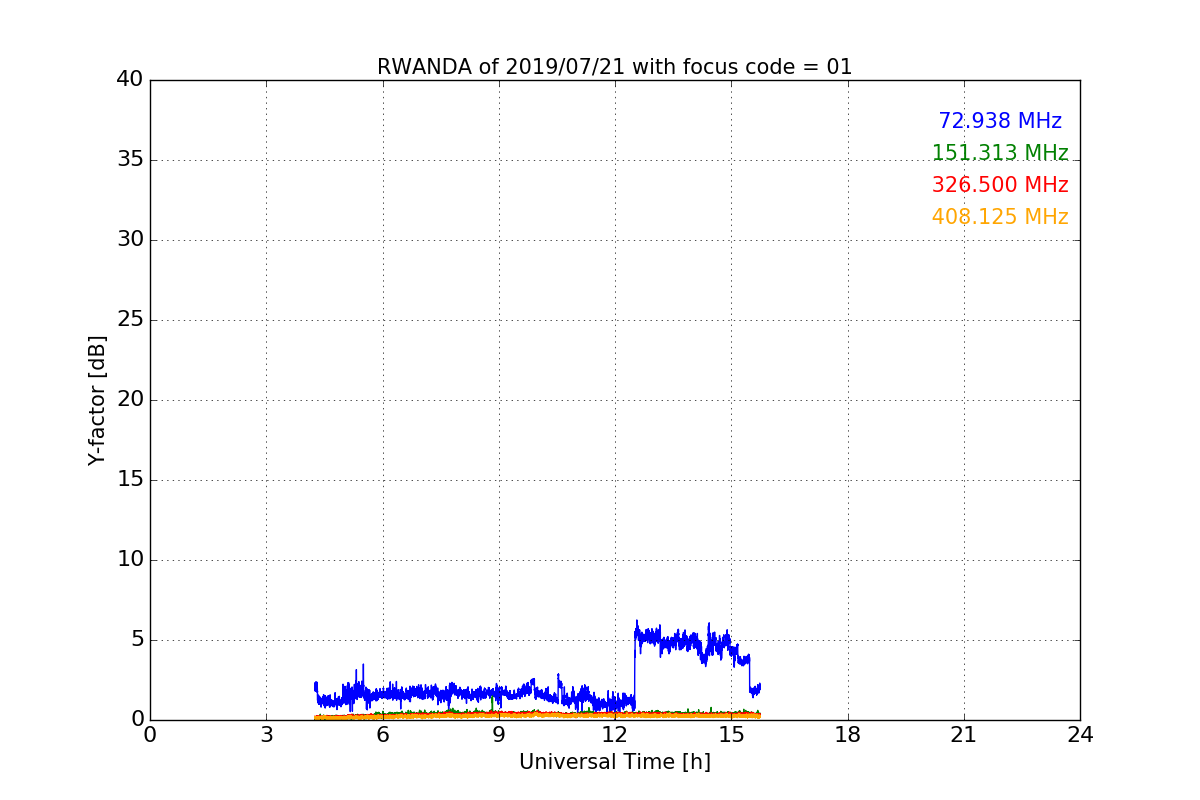The height and width of the screenshot is (800, 1200).
Task: Click the y-axis tick label 20
Action: (x=130, y=400)
